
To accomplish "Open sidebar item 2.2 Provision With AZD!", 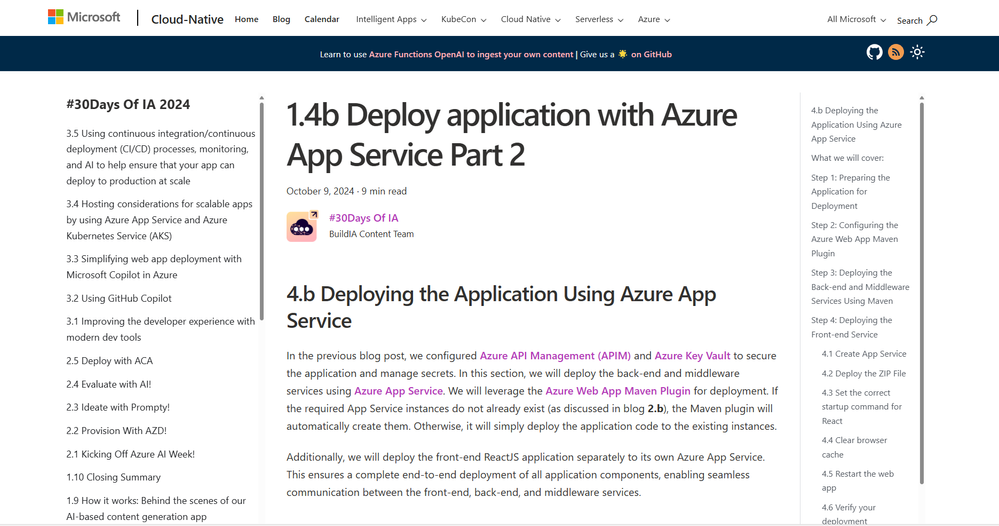I will click(x=116, y=430).
